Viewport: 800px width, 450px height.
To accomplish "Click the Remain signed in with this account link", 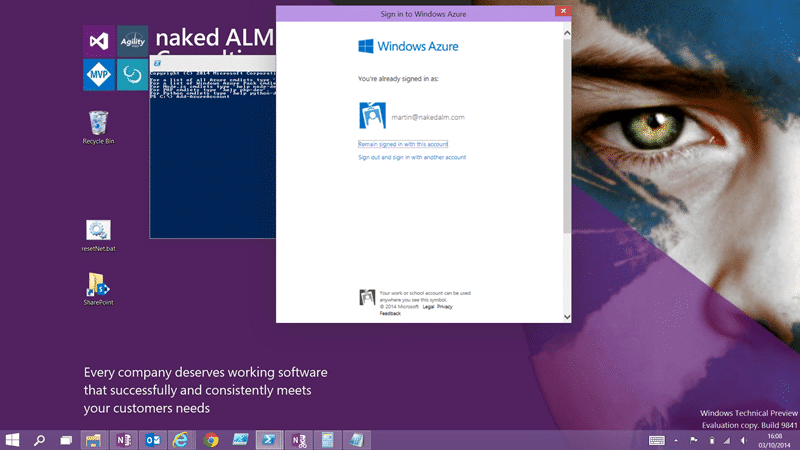I will (403, 144).
